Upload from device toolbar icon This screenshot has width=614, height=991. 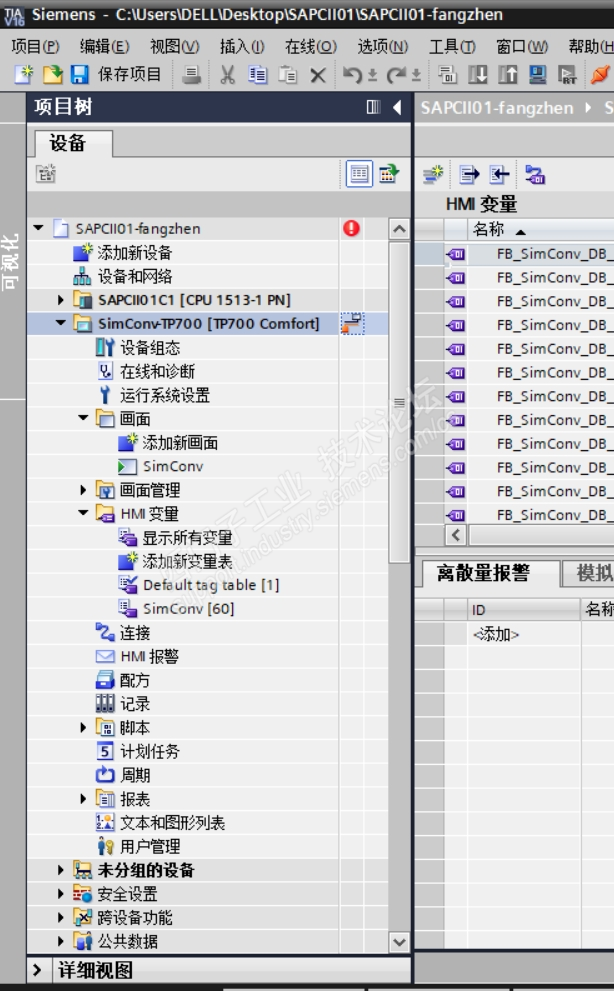click(507, 75)
